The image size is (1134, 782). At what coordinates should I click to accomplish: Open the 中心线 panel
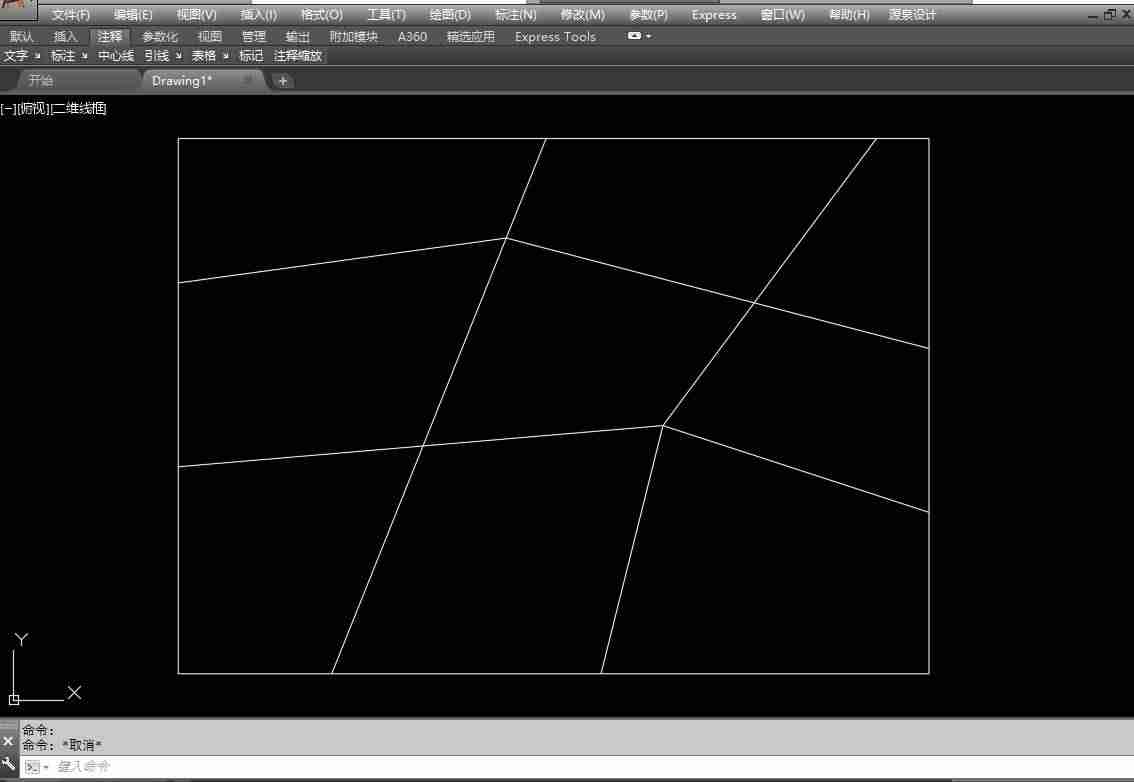coord(116,56)
